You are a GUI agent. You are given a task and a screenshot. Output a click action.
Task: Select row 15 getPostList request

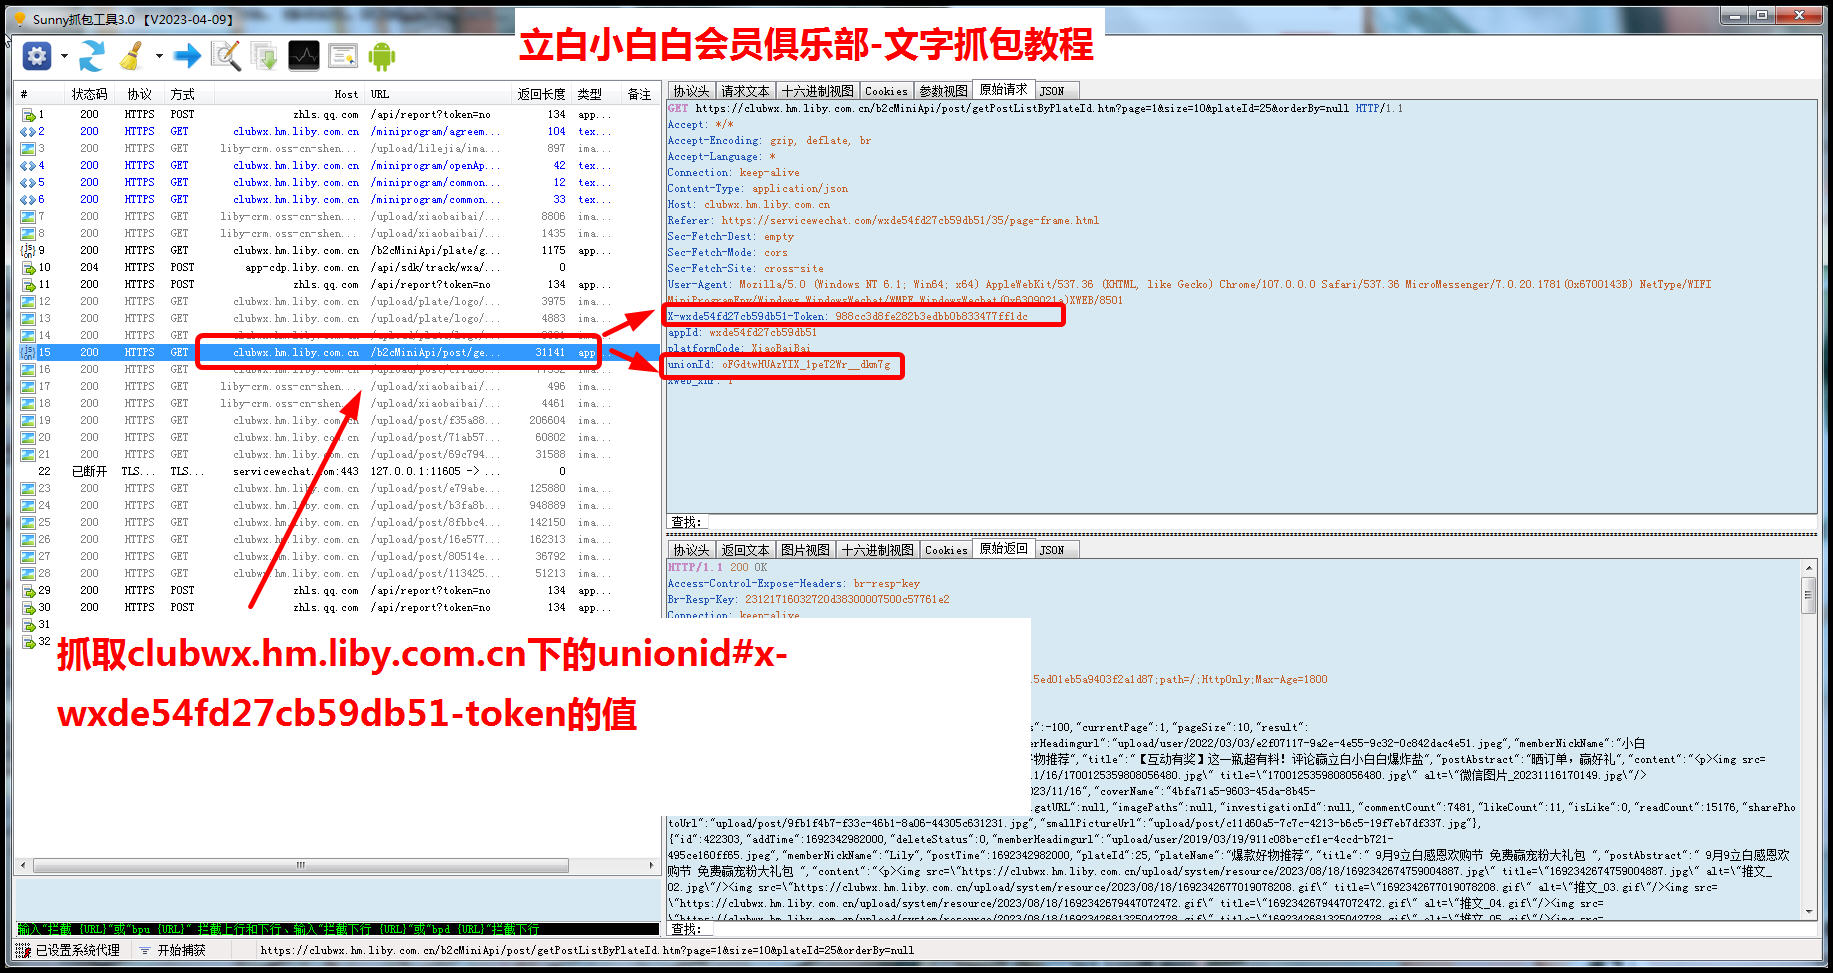(337, 353)
